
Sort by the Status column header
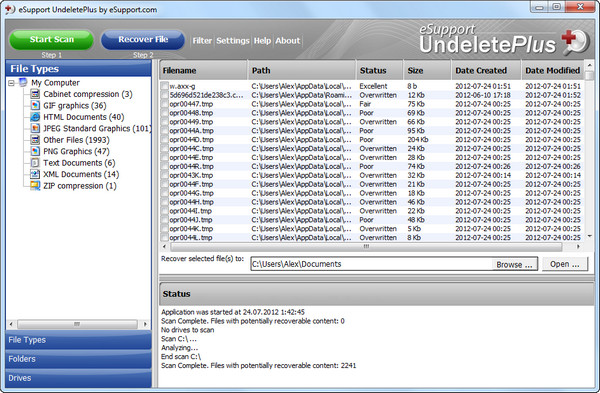(380, 70)
